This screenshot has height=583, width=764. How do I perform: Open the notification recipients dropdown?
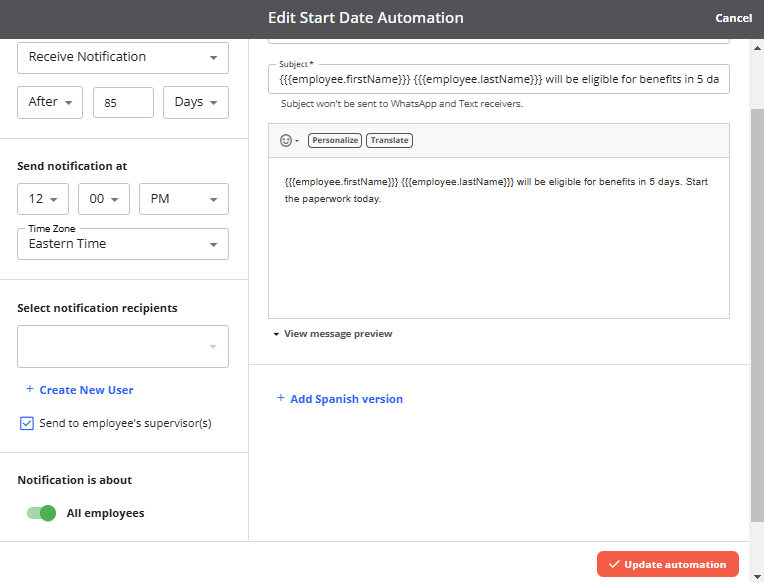click(x=123, y=346)
